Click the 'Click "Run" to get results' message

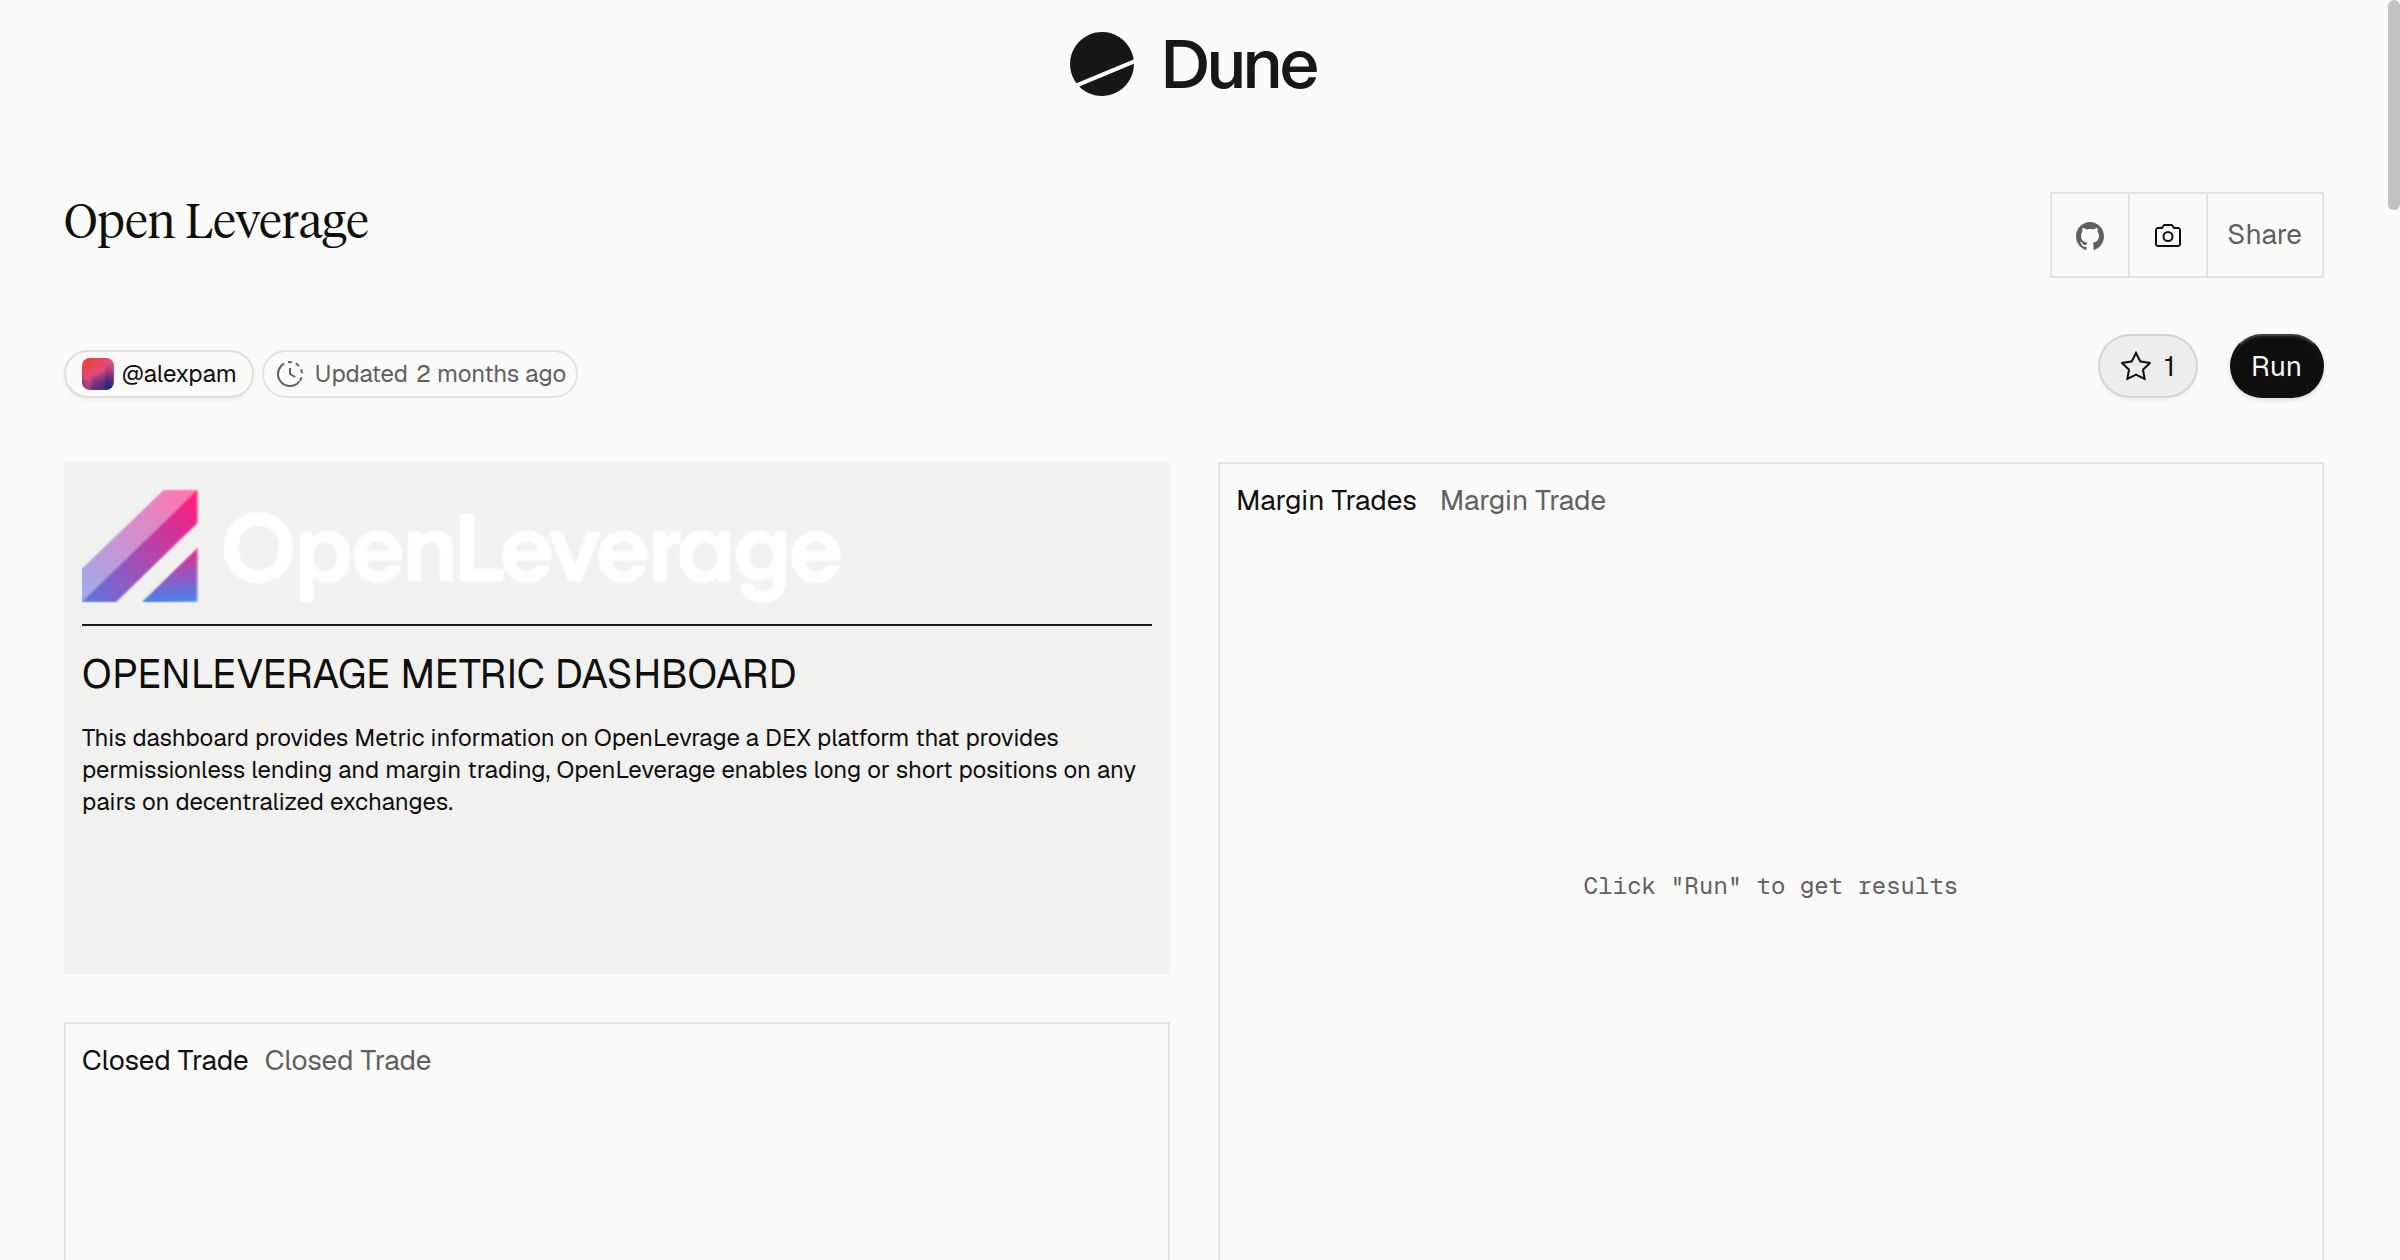point(1770,886)
